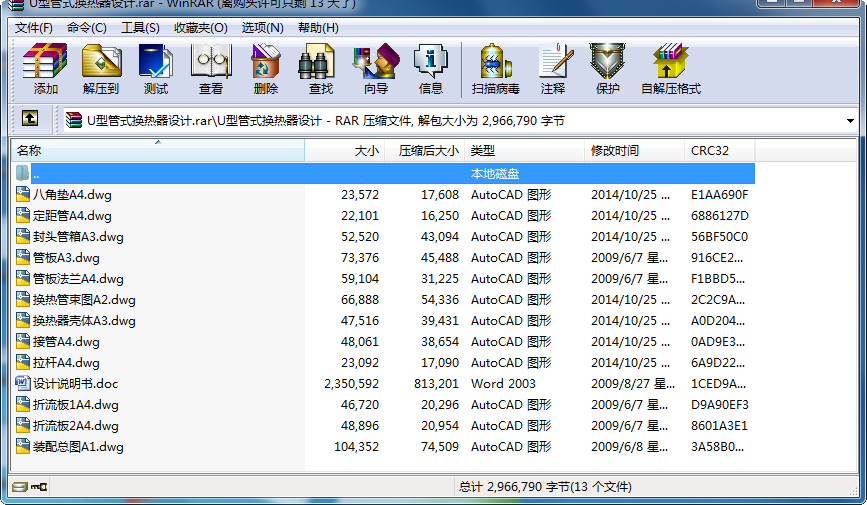
Task: Sort by 名称 column header
Action: point(158,150)
